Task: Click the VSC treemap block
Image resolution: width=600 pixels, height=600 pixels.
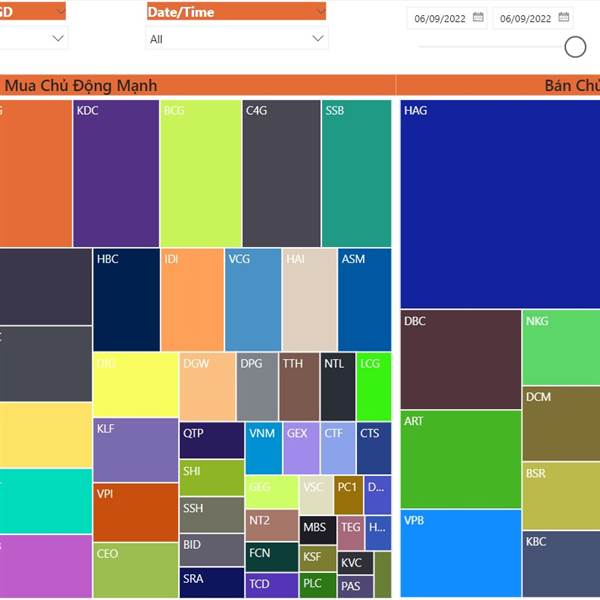Action: (x=316, y=495)
